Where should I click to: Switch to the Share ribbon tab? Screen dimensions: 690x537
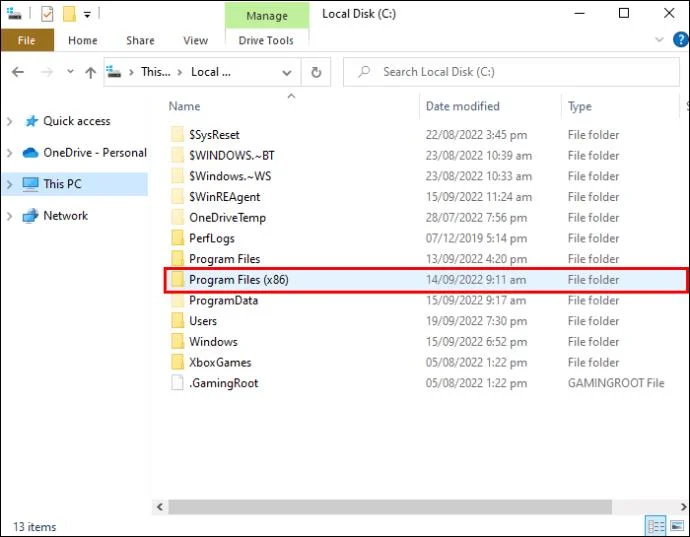coord(140,40)
